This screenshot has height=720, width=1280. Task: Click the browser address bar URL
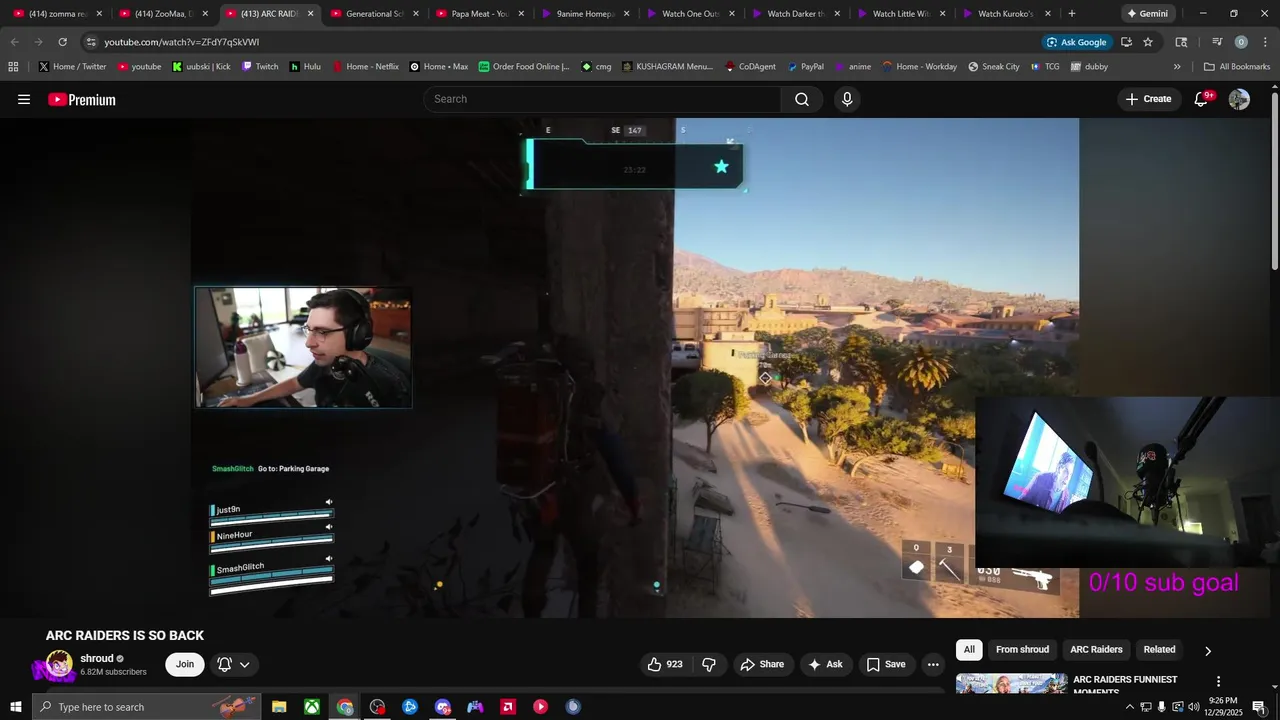pyautogui.click(x=181, y=42)
